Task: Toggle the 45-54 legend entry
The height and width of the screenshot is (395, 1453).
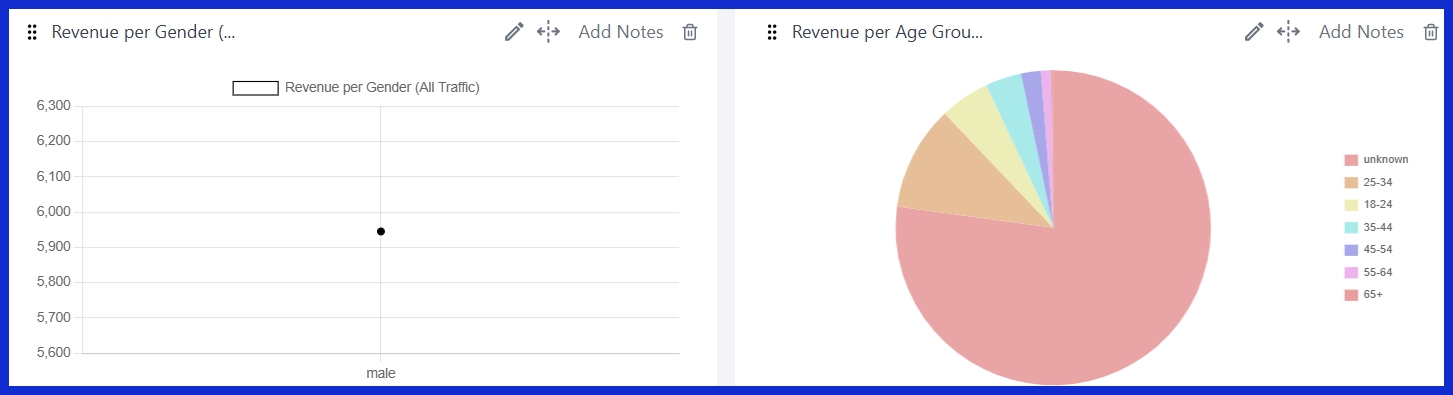Action: (x=1369, y=250)
